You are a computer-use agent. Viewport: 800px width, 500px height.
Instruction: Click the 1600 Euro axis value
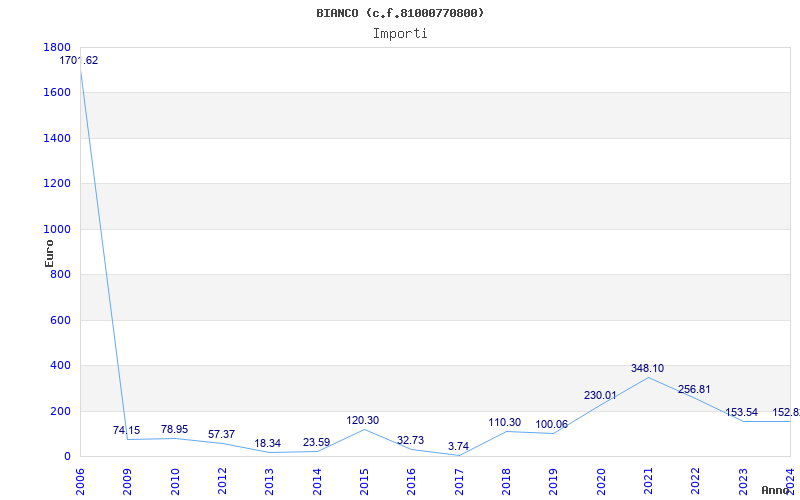[x=57, y=93]
